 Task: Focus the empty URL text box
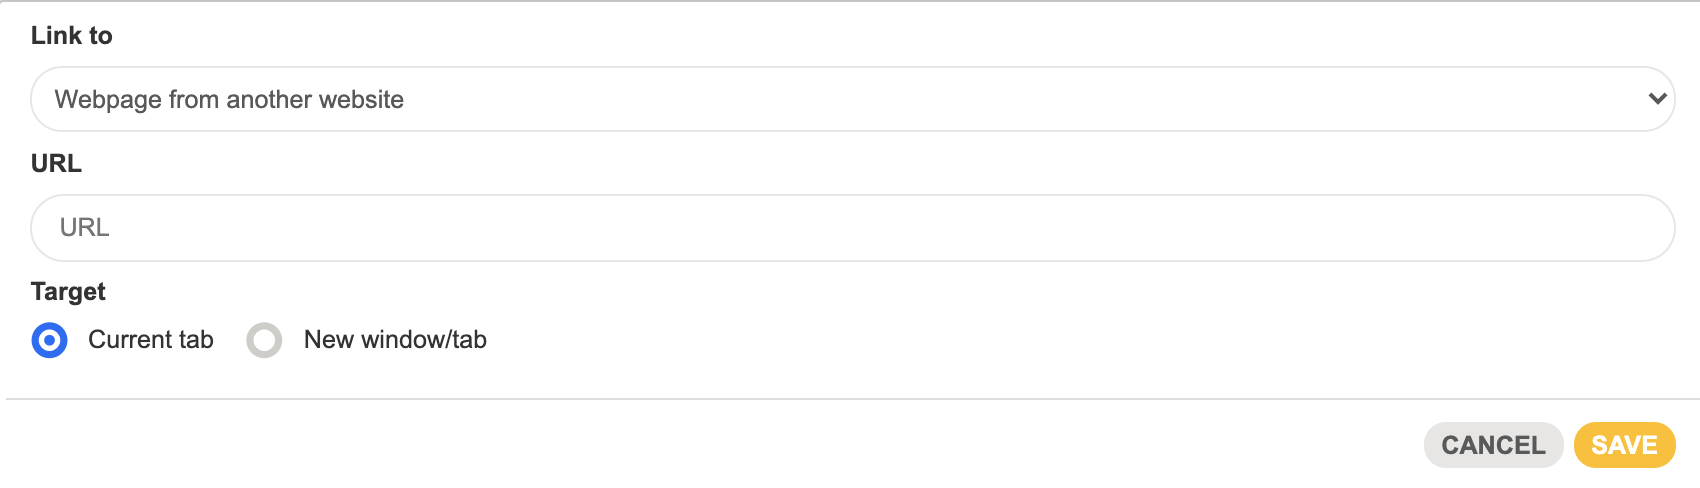click(x=852, y=228)
